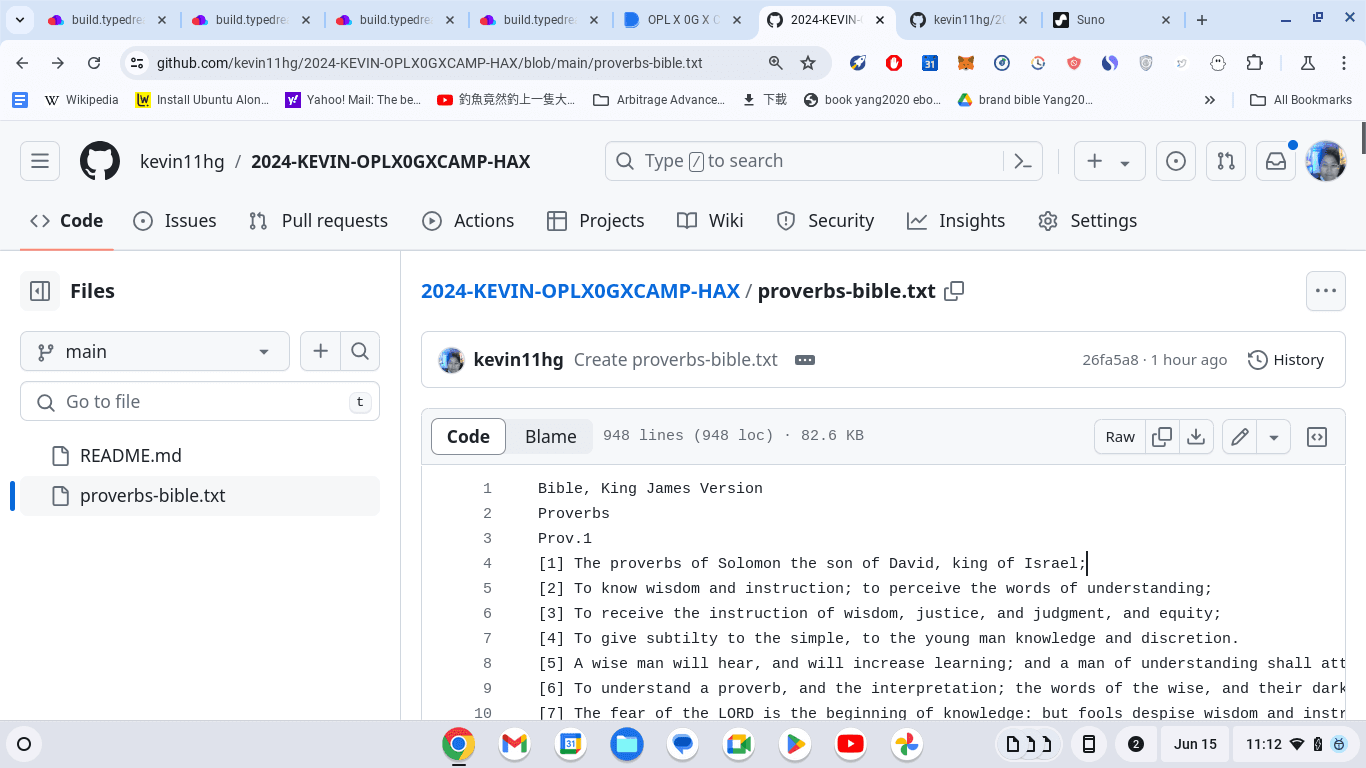1366x768 pixels.
Task: Open the 2024-KEVIN-OPLX0GXCAMP-HAX breadcrumb link
Action: coord(580,291)
